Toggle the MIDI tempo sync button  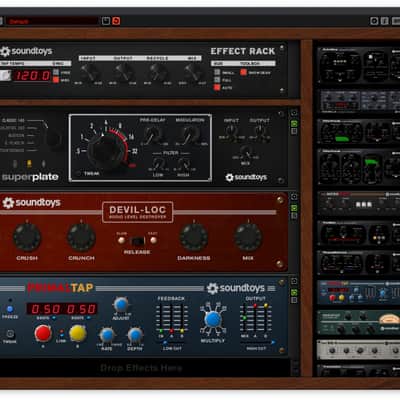(56, 80)
